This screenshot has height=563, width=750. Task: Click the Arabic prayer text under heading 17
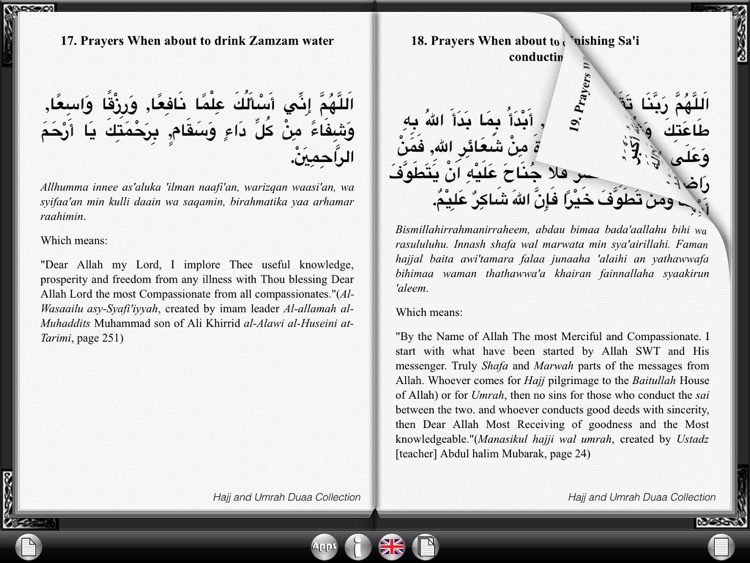(197, 130)
